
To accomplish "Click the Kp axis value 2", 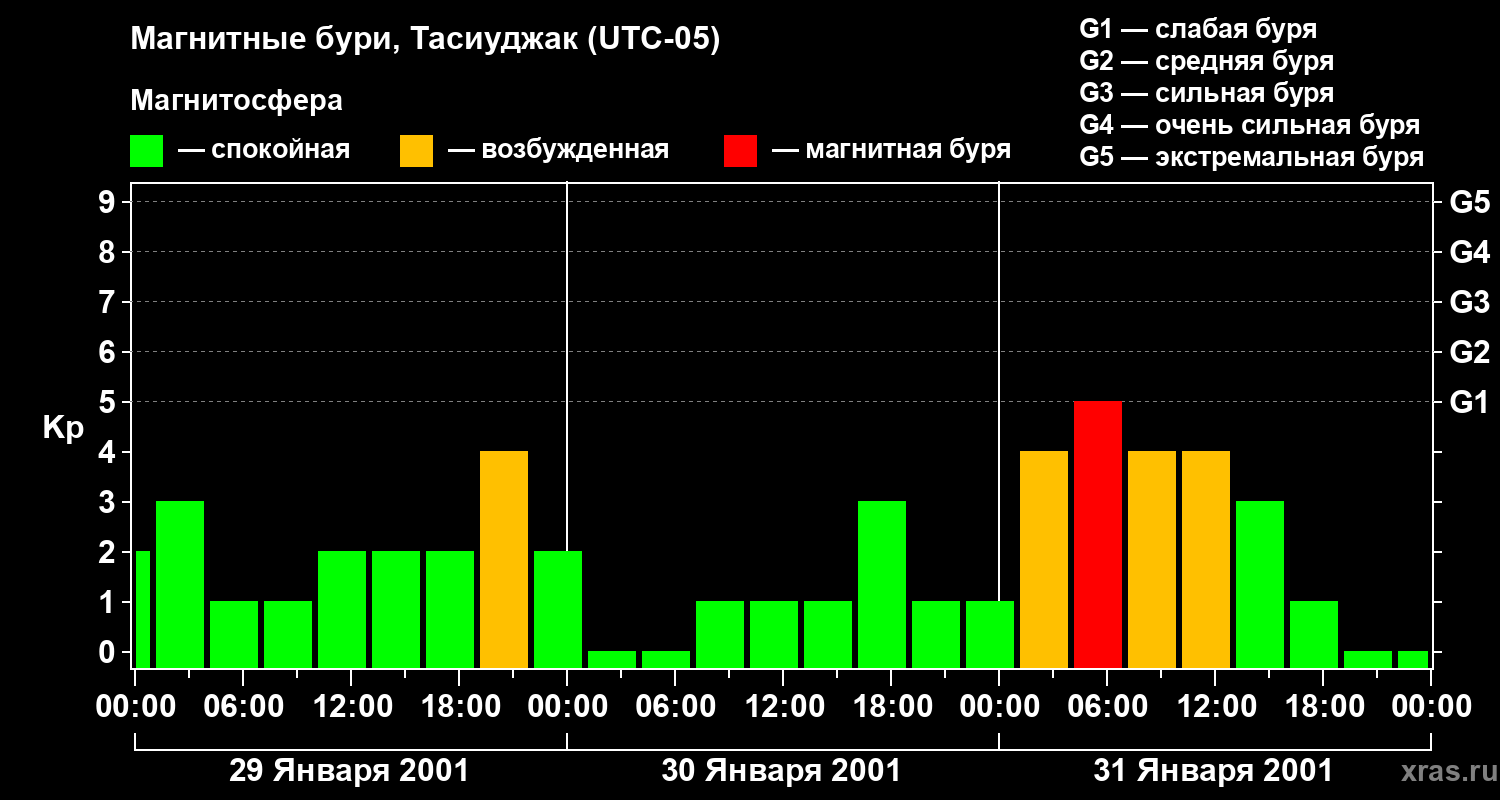I will pos(108,552).
